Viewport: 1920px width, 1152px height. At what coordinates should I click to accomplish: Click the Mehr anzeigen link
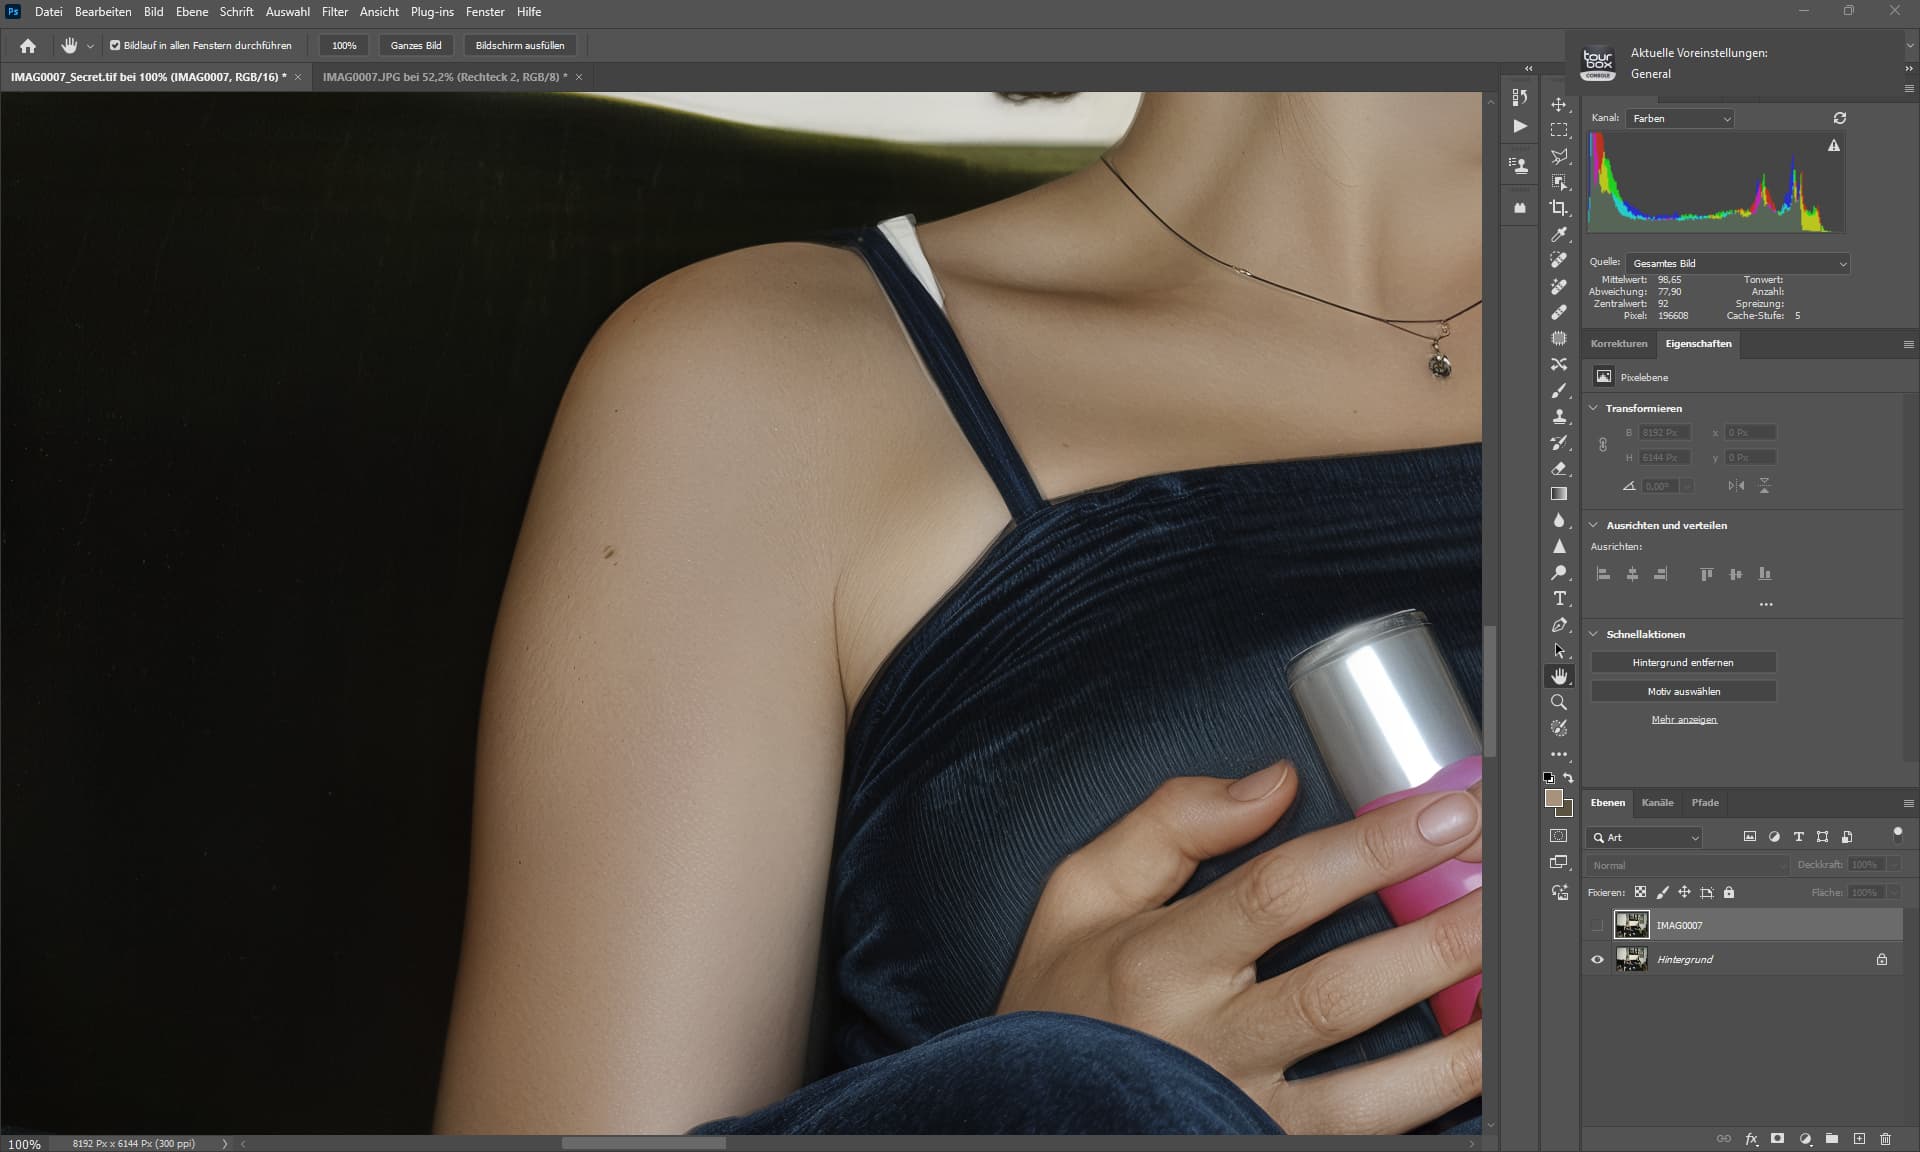1684,719
